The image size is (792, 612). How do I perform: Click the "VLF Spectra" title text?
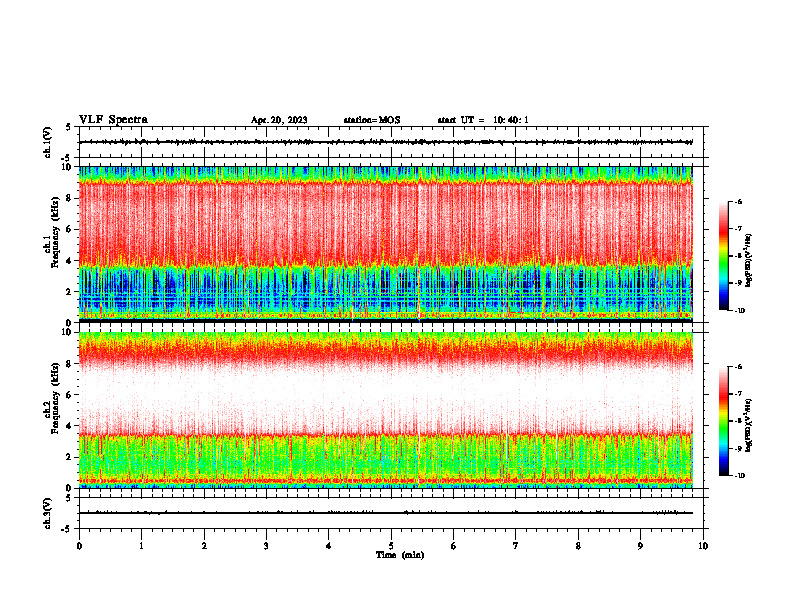[x=113, y=120]
